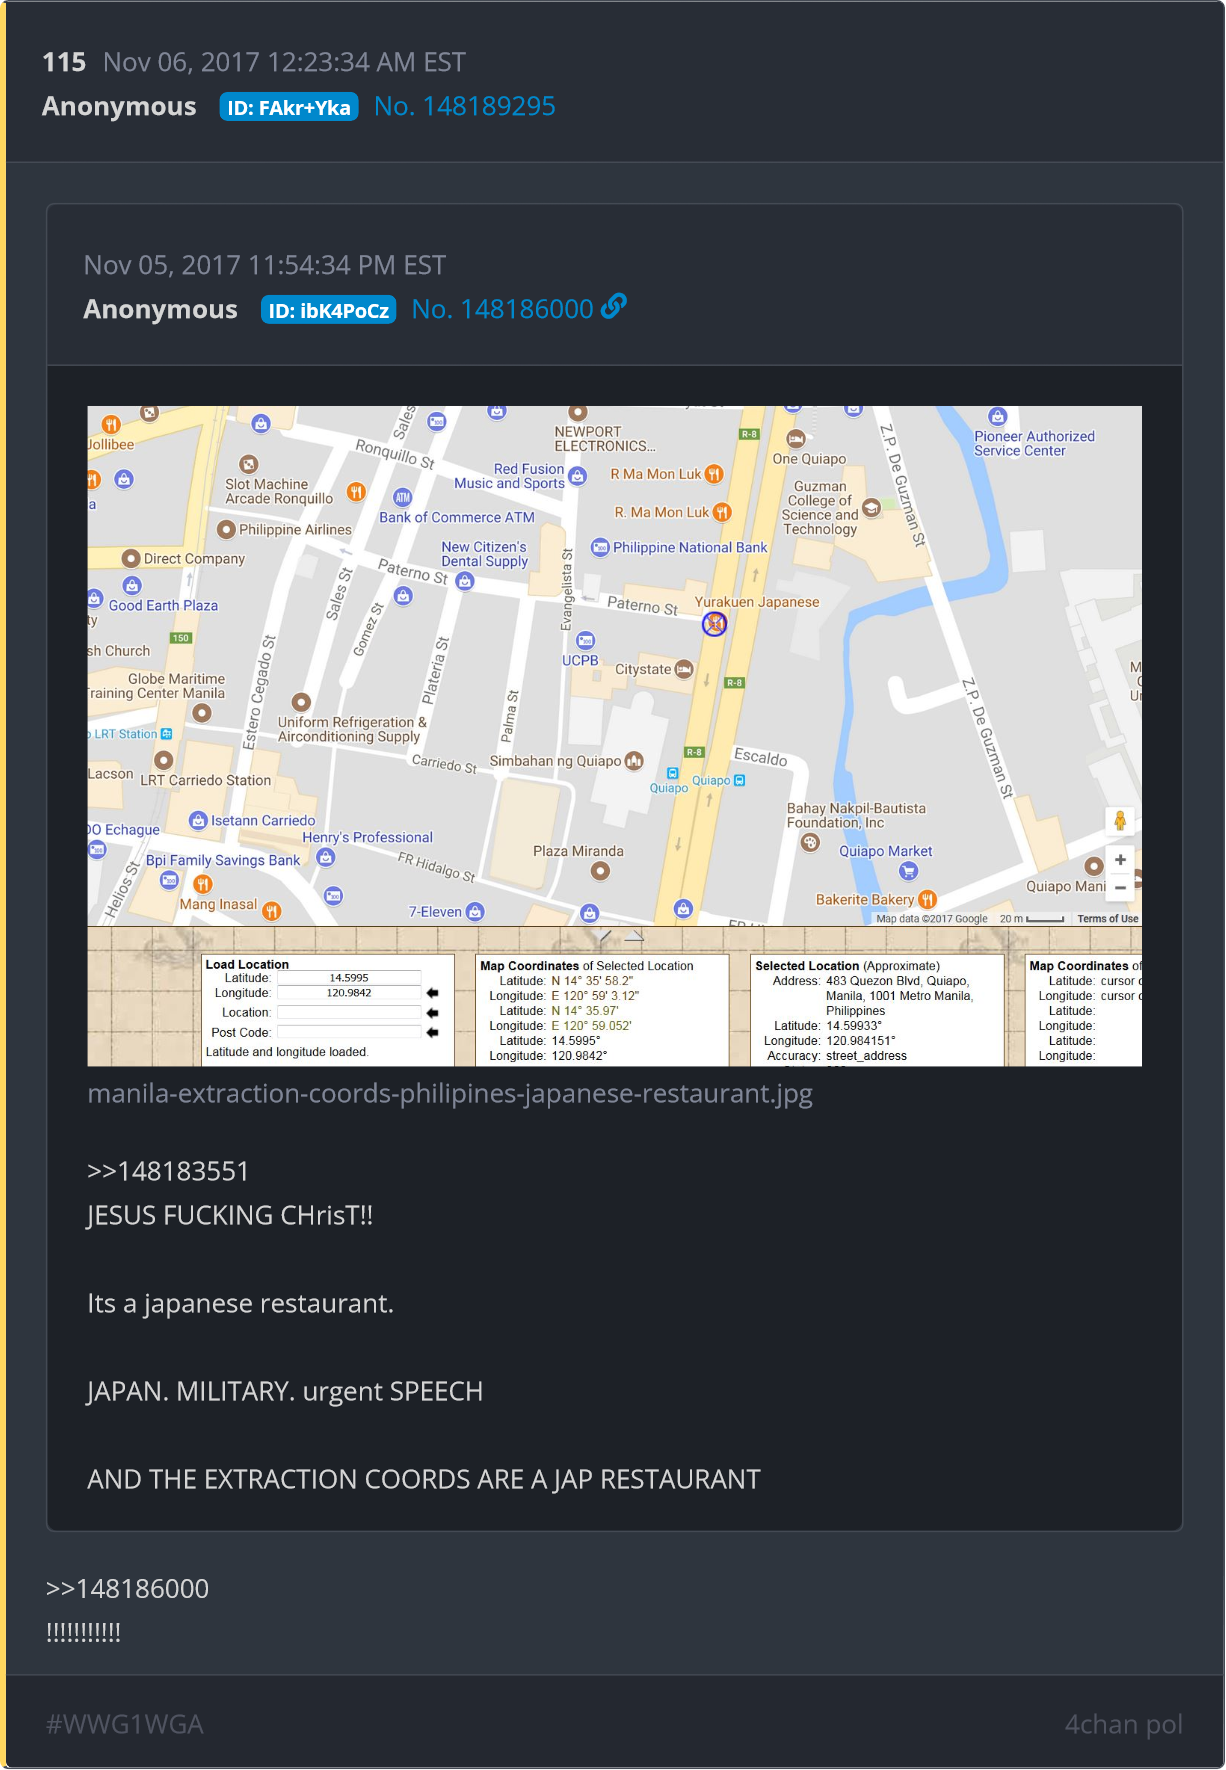Click the Street View pegman on the map
The height and width of the screenshot is (1770, 1226).
[x=1120, y=821]
